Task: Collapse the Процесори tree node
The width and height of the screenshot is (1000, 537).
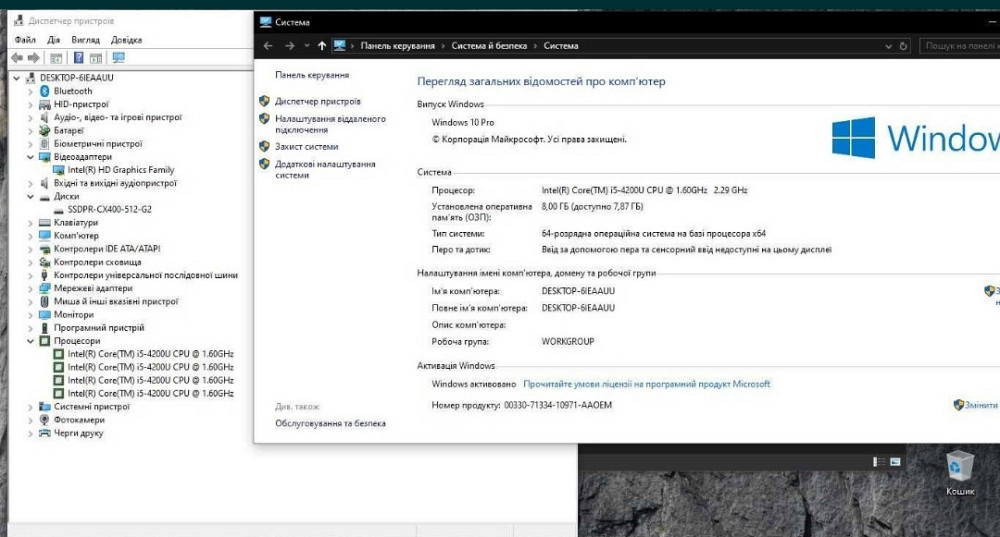Action: tap(31, 341)
